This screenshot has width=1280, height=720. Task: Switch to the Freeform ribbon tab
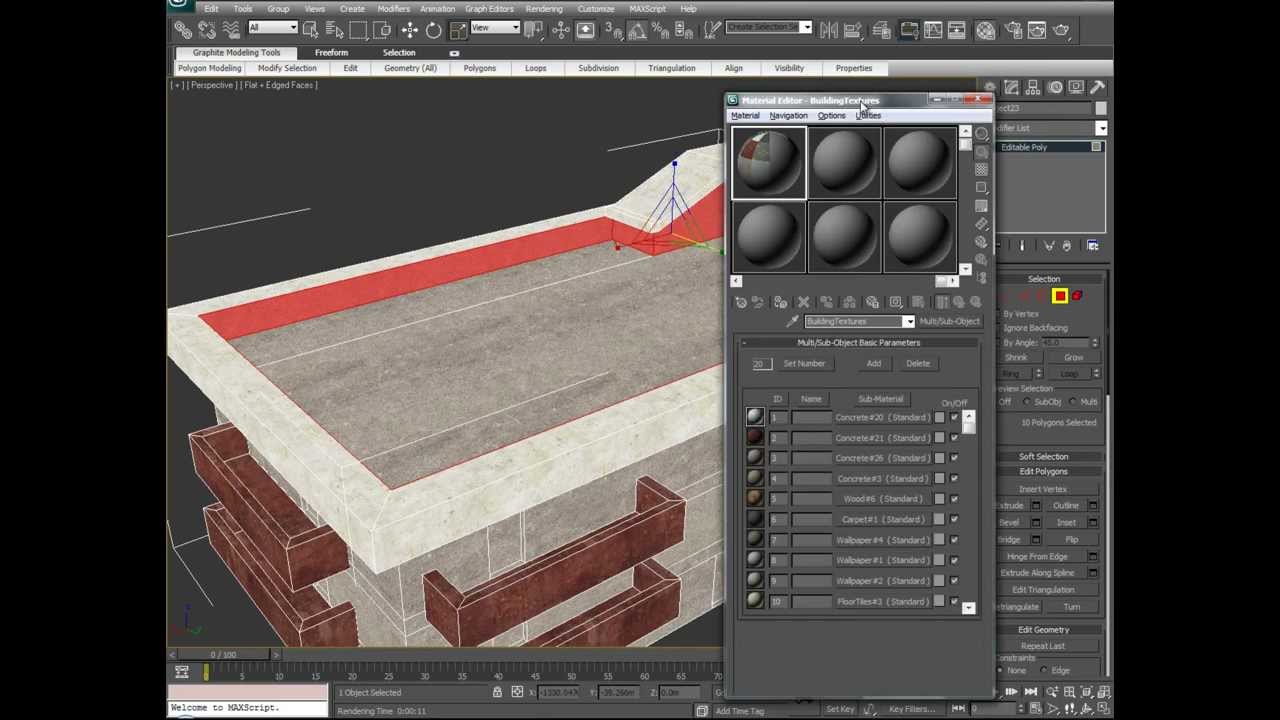coord(331,53)
